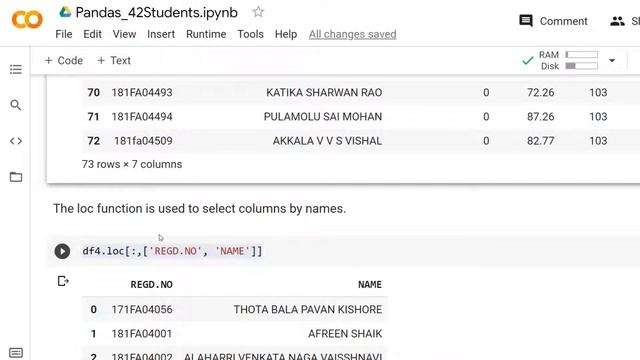Screen dimensions: 640x360
Task: Select cell 181FA04493
Action: tap(142, 92)
